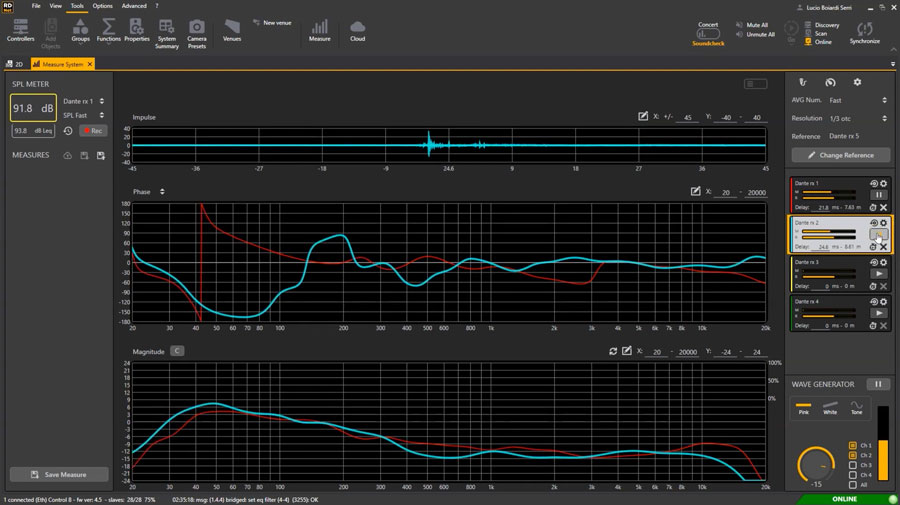Toggle the view switch above the Impulse graph

pyautogui.click(x=755, y=84)
